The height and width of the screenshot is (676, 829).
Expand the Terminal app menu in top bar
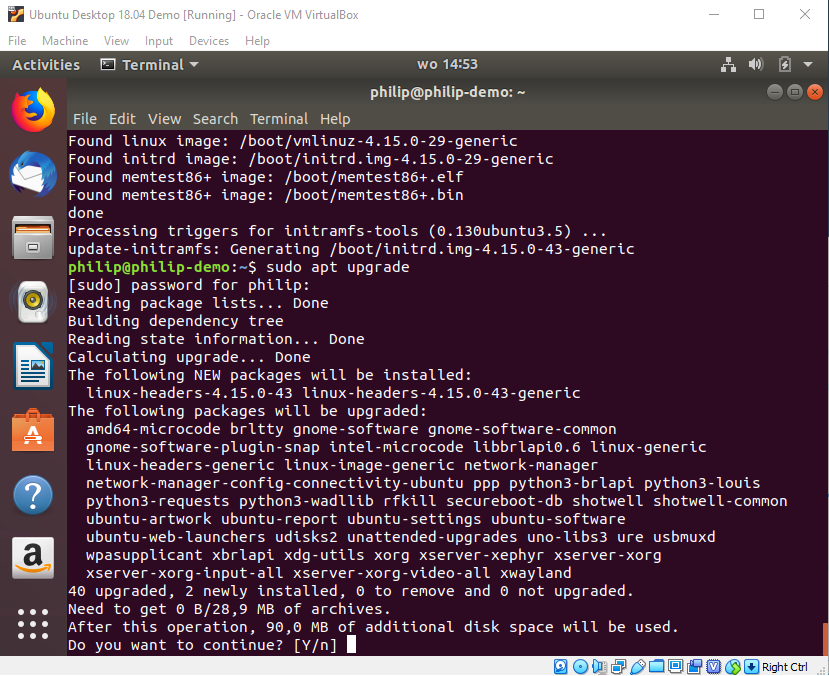(150, 64)
